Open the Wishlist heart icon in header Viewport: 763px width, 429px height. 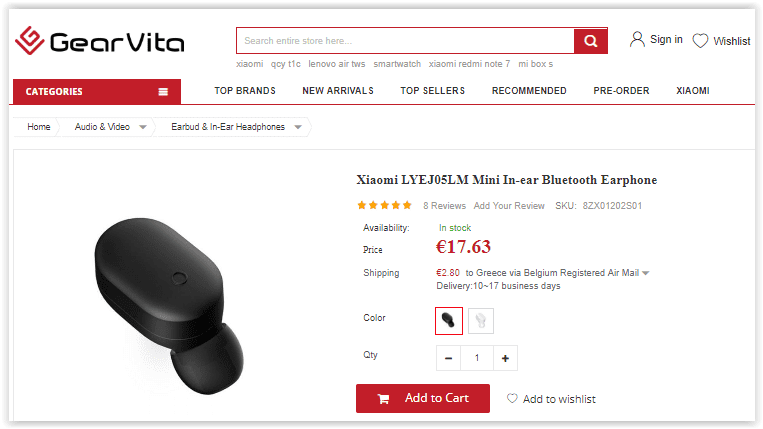tap(700, 41)
